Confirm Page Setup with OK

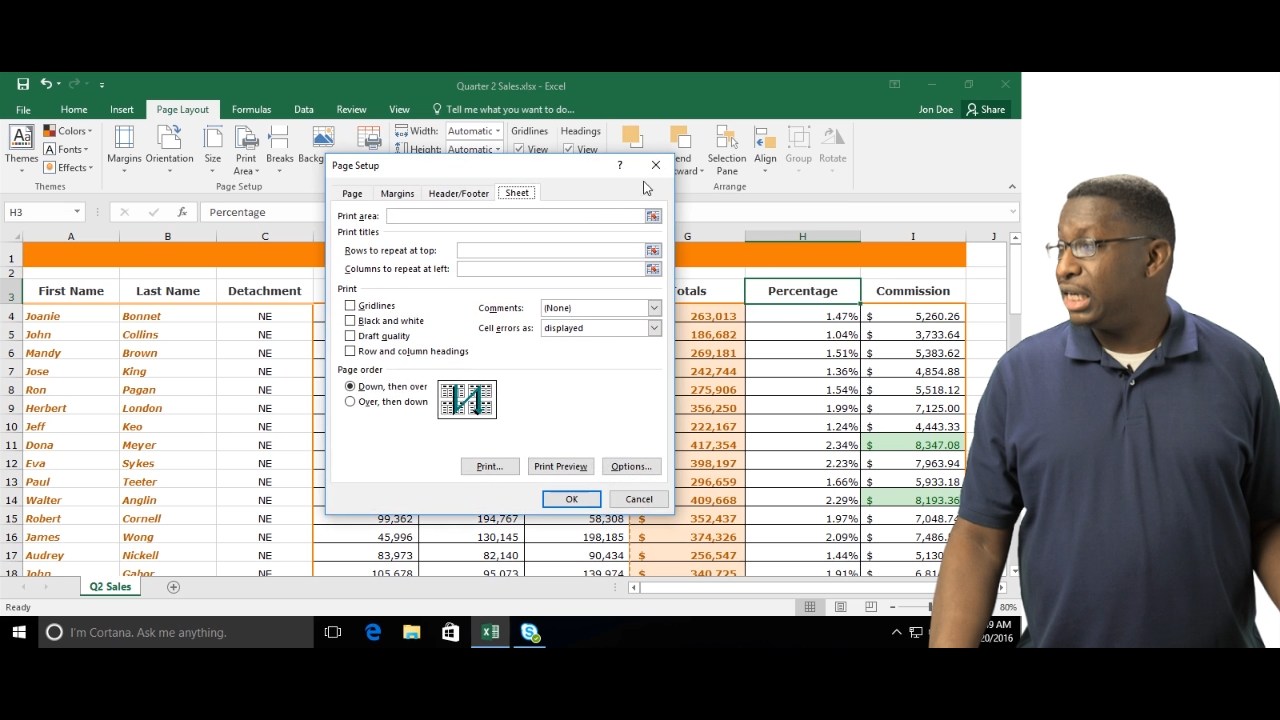[571, 499]
